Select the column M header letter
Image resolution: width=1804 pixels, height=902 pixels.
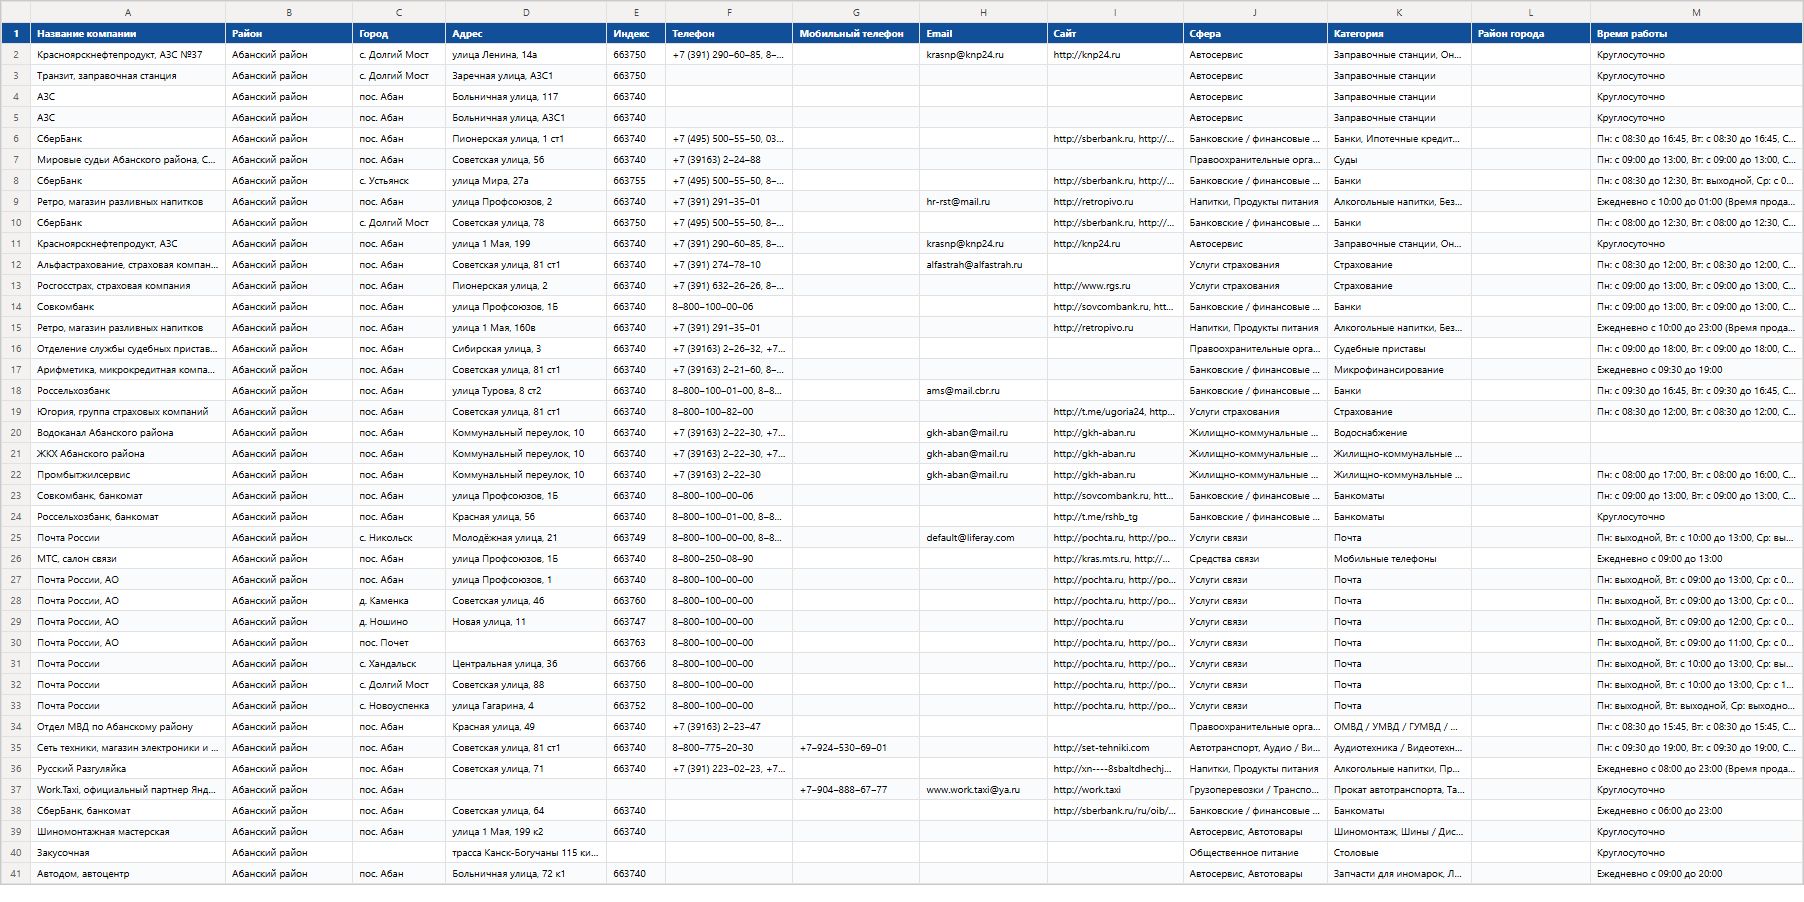coord(1697,12)
